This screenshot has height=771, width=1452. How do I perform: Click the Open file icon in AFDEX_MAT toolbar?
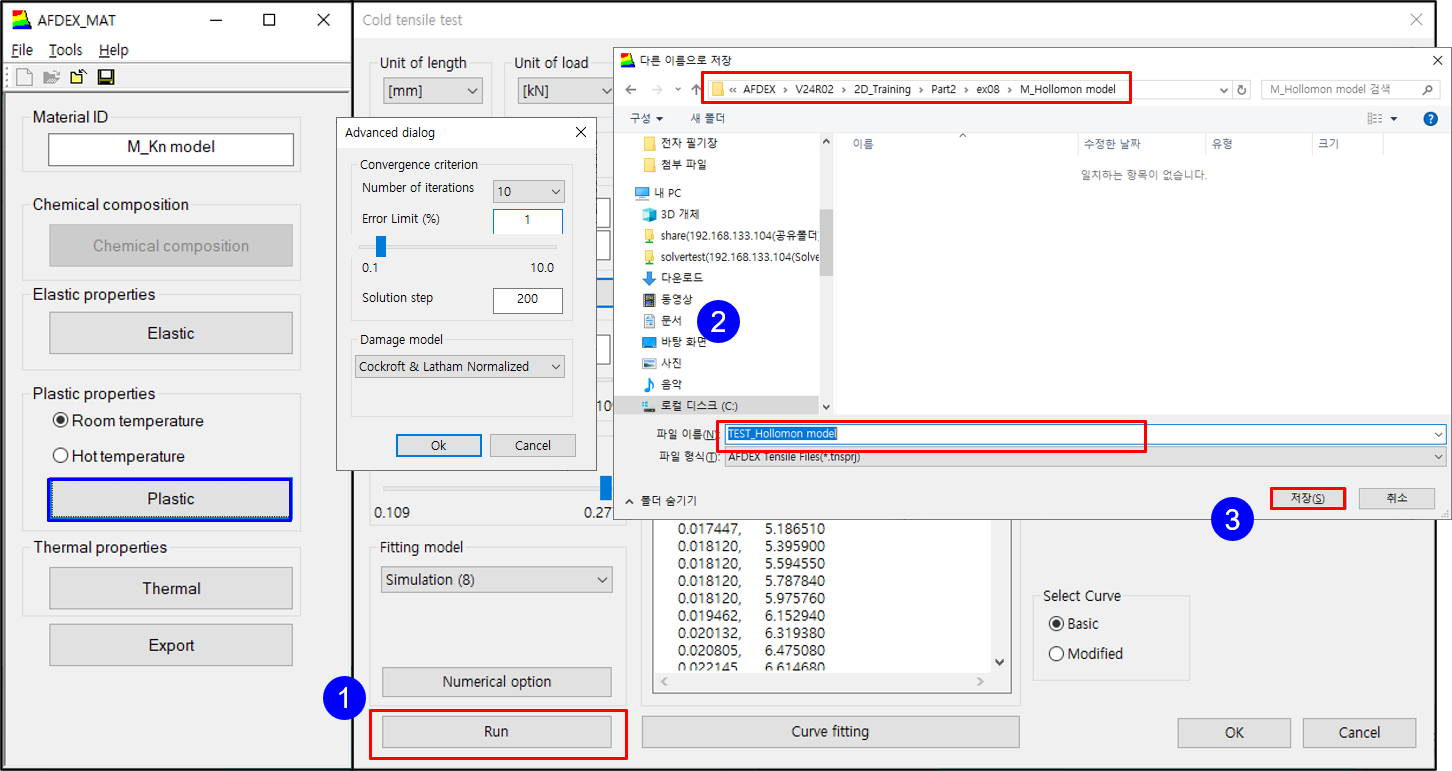(51, 77)
